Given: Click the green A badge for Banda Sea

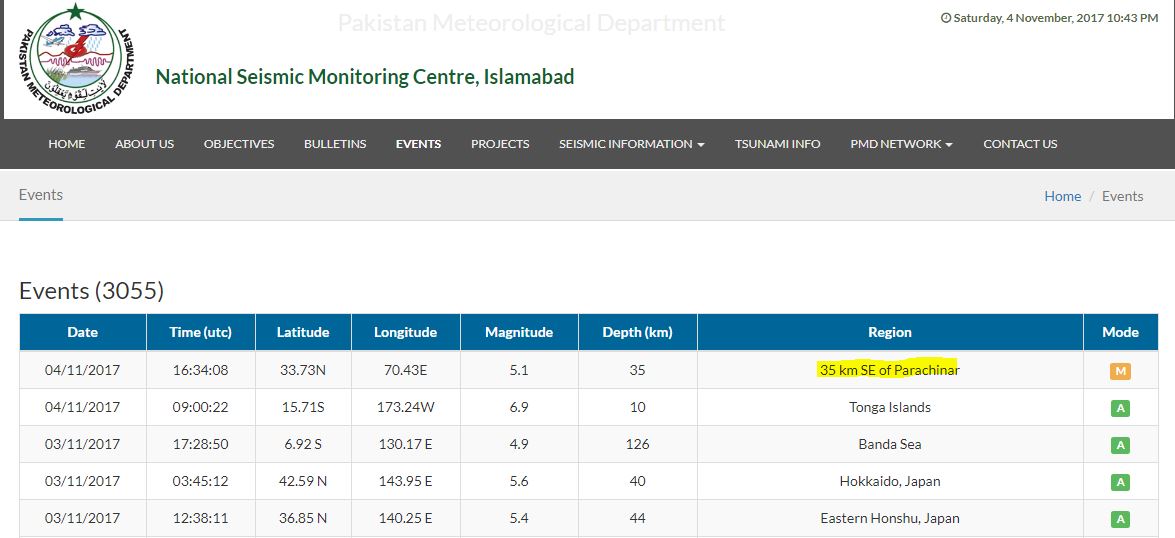Looking at the screenshot, I should coord(1120,445).
